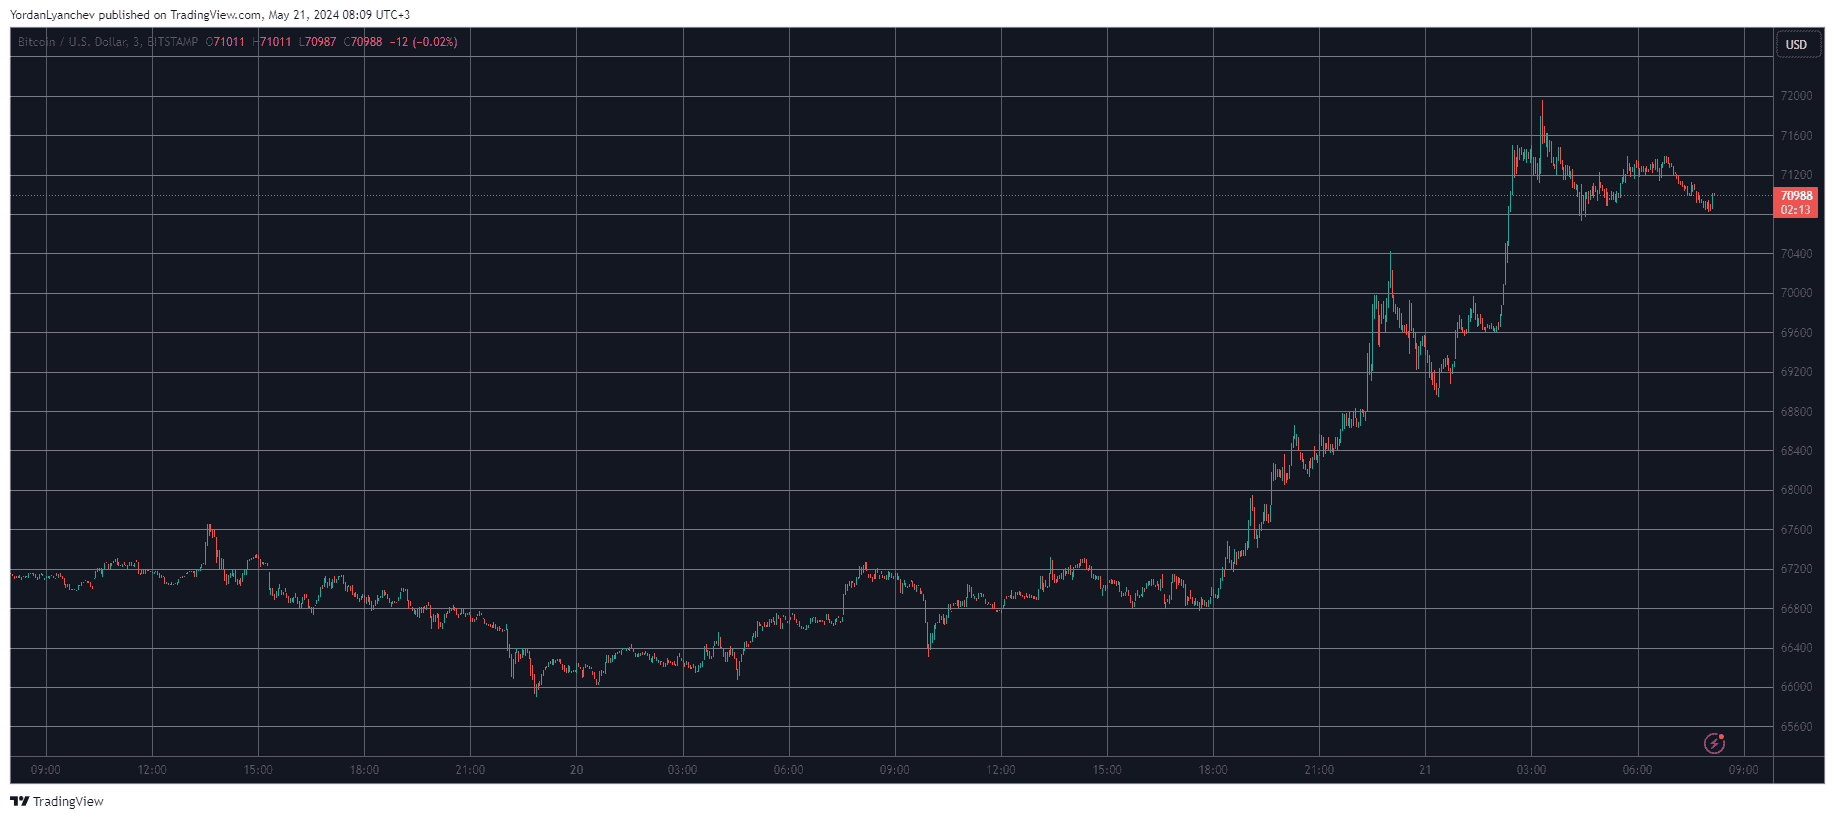The width and height of the screenshot is (1835, 819).
Task: Open the USD currency selector
Action: [1797, 45]
